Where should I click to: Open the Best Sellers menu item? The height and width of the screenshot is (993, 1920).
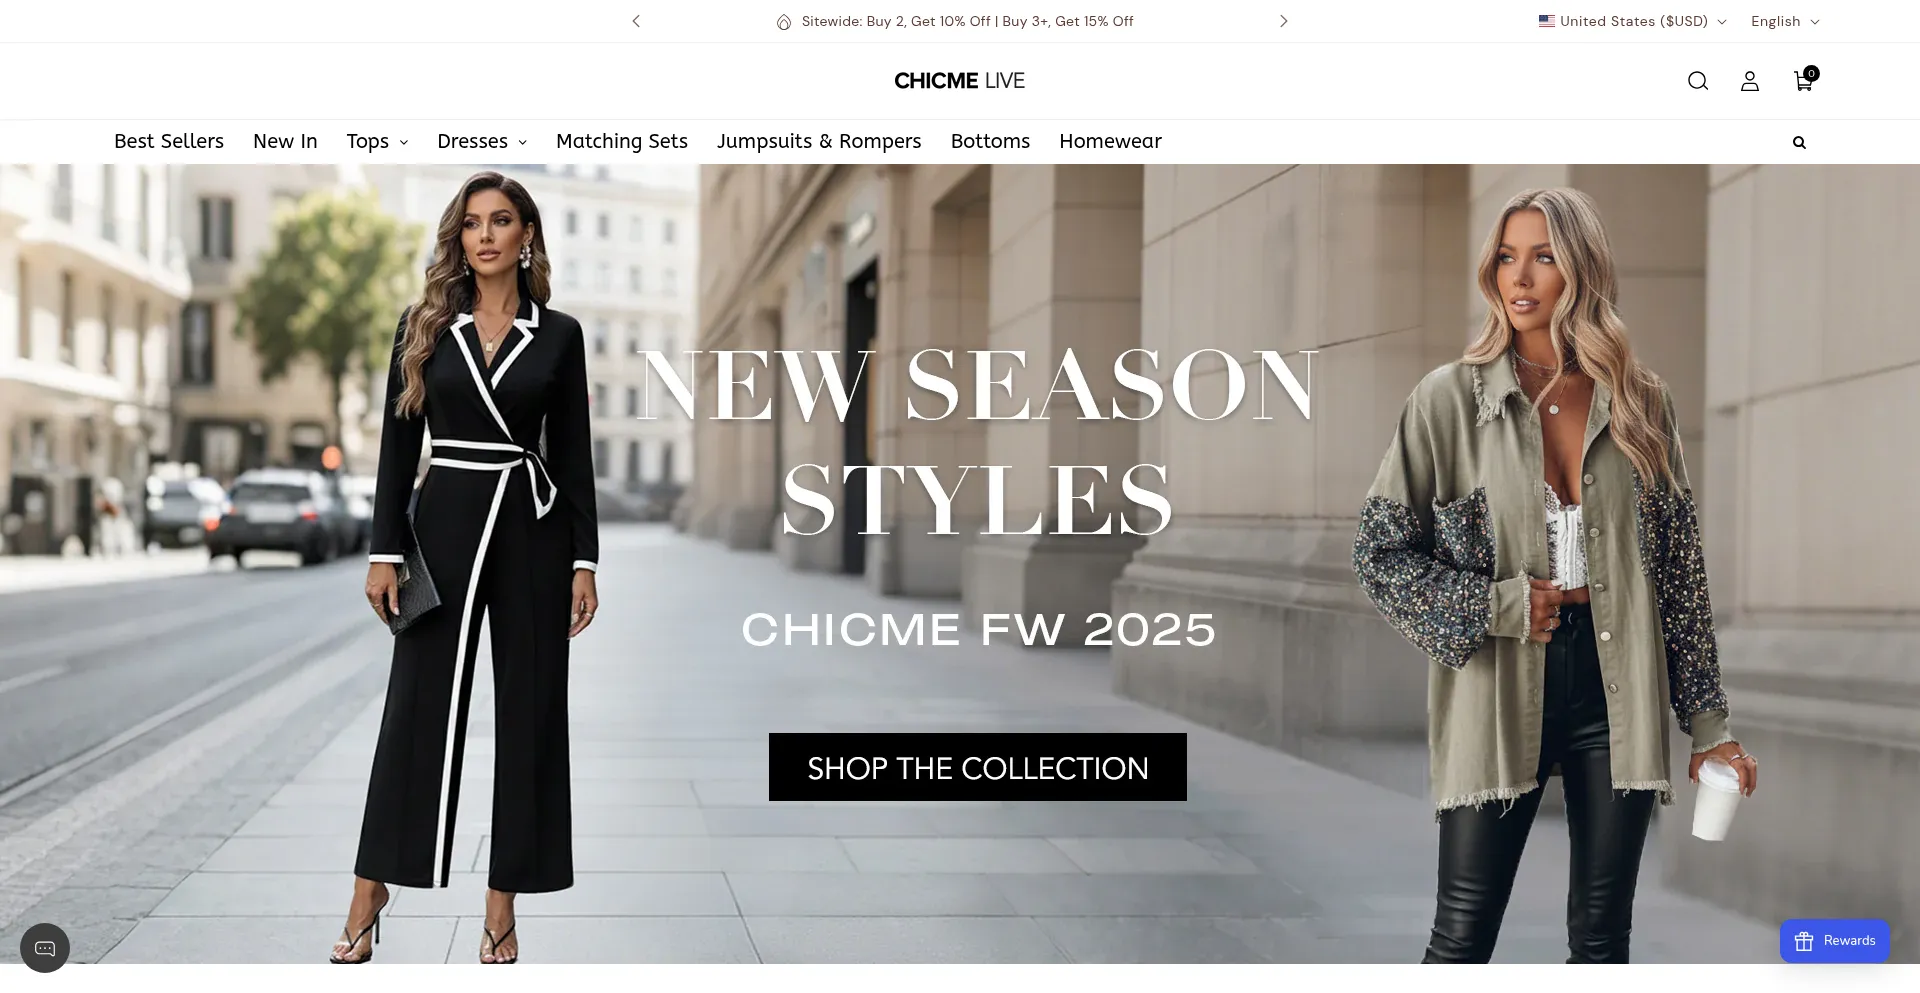(169, 142)
